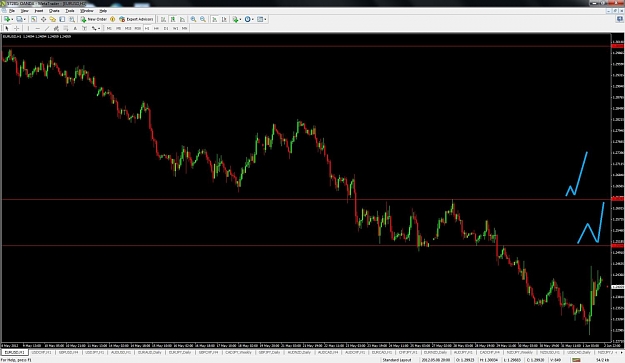This screenshot has height=363, width=625.
Task: Switch to the CADJPY,Weekly chart tab
Action: (238, 353)
